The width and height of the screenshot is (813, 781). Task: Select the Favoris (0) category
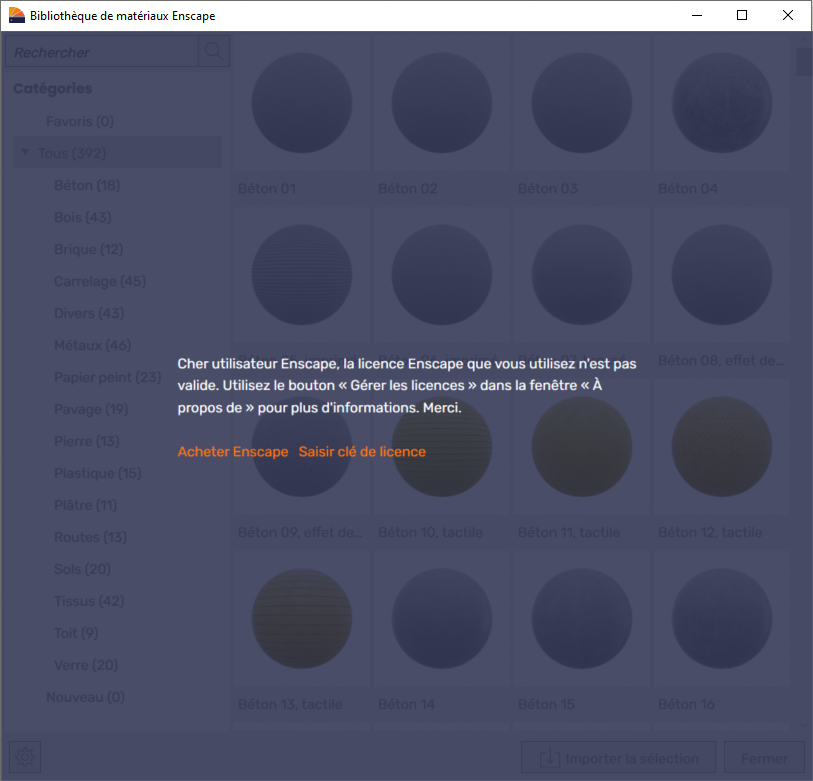[80, 121]
